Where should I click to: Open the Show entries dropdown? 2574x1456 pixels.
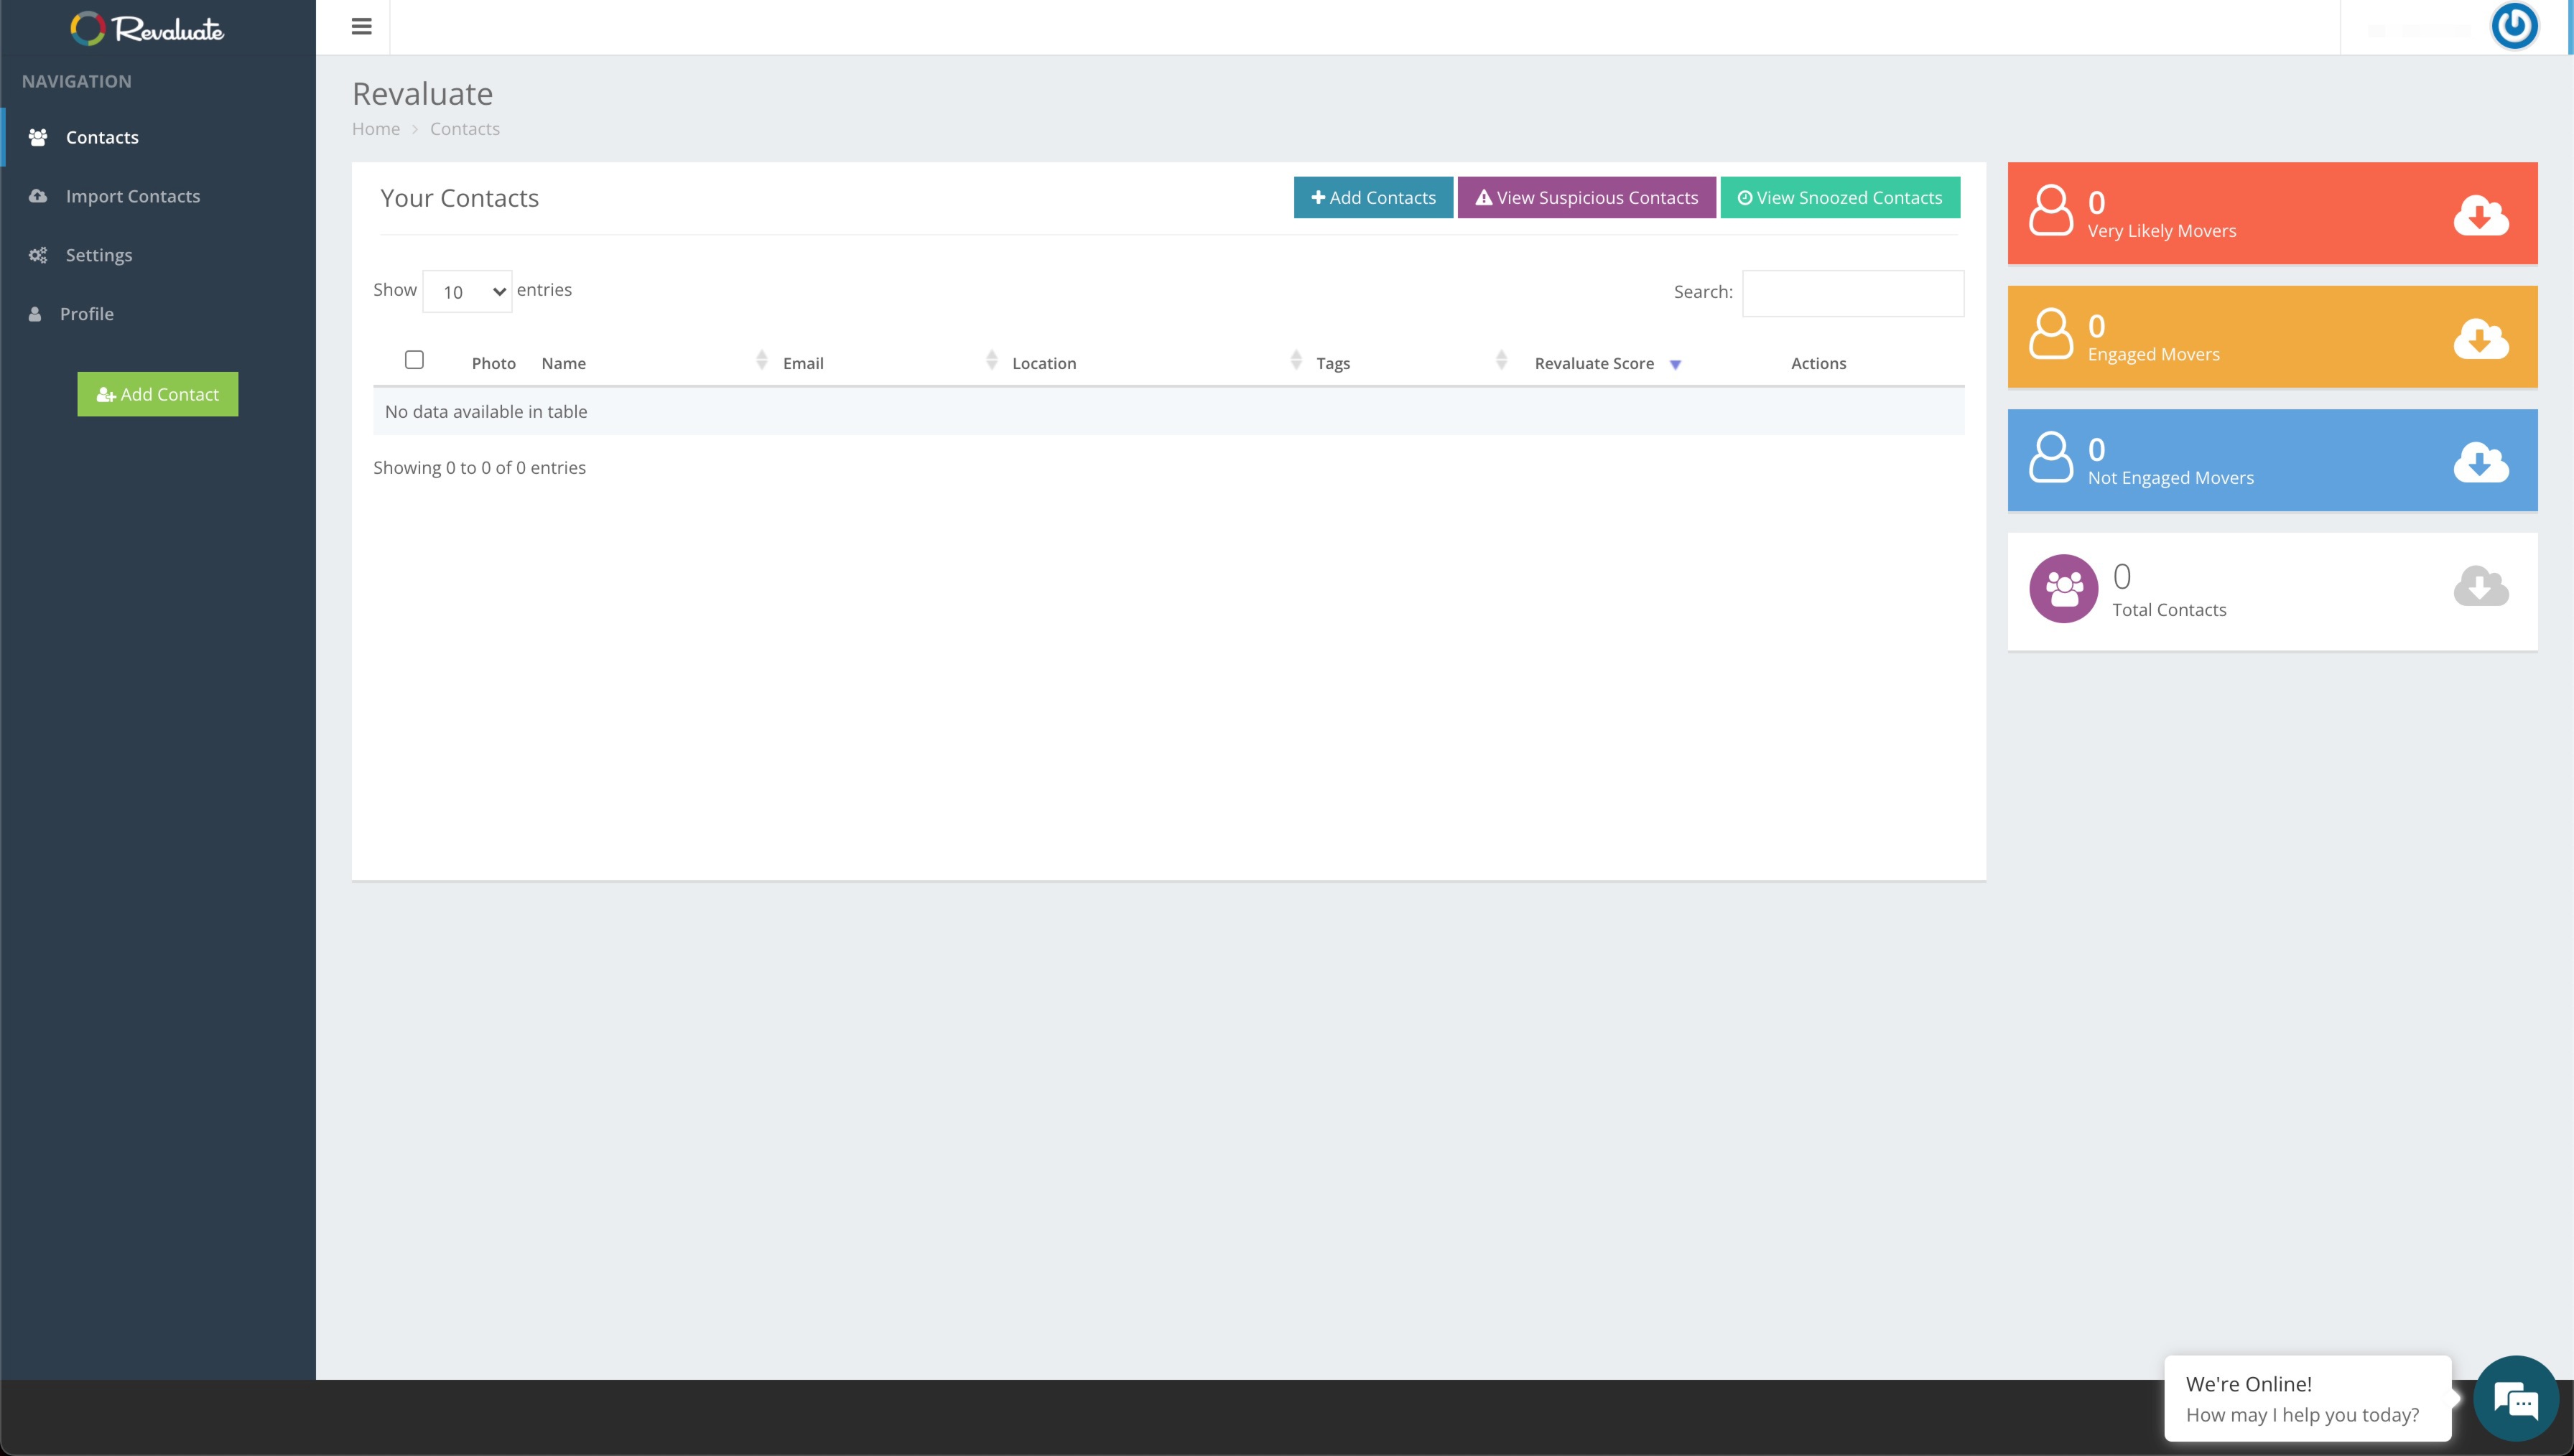[467, 291]
